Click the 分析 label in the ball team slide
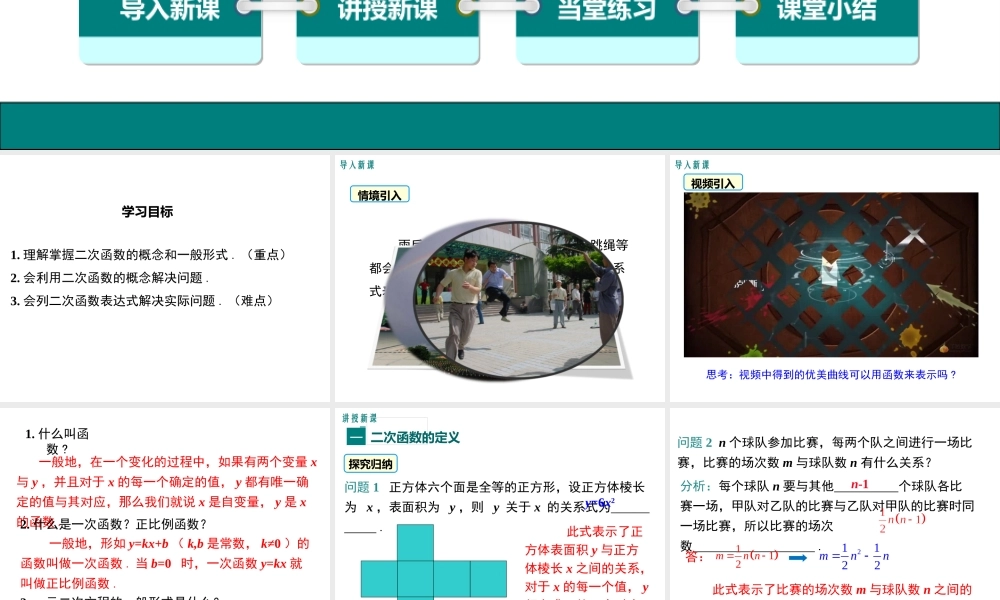This screenshot has height=600, width=1000. [x=695, y=486]
